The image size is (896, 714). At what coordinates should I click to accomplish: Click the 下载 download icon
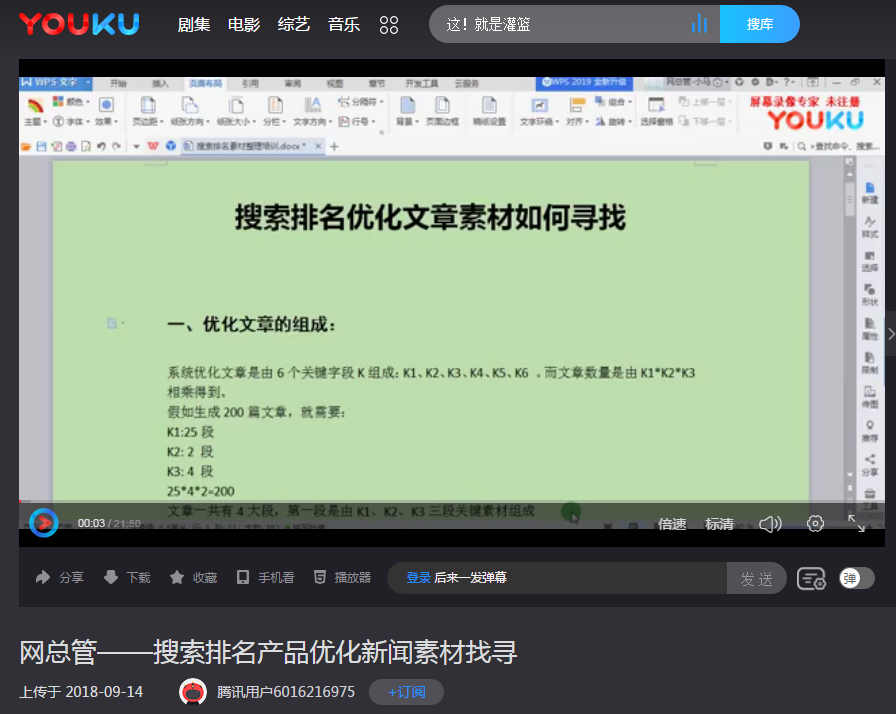pos(111,577)
